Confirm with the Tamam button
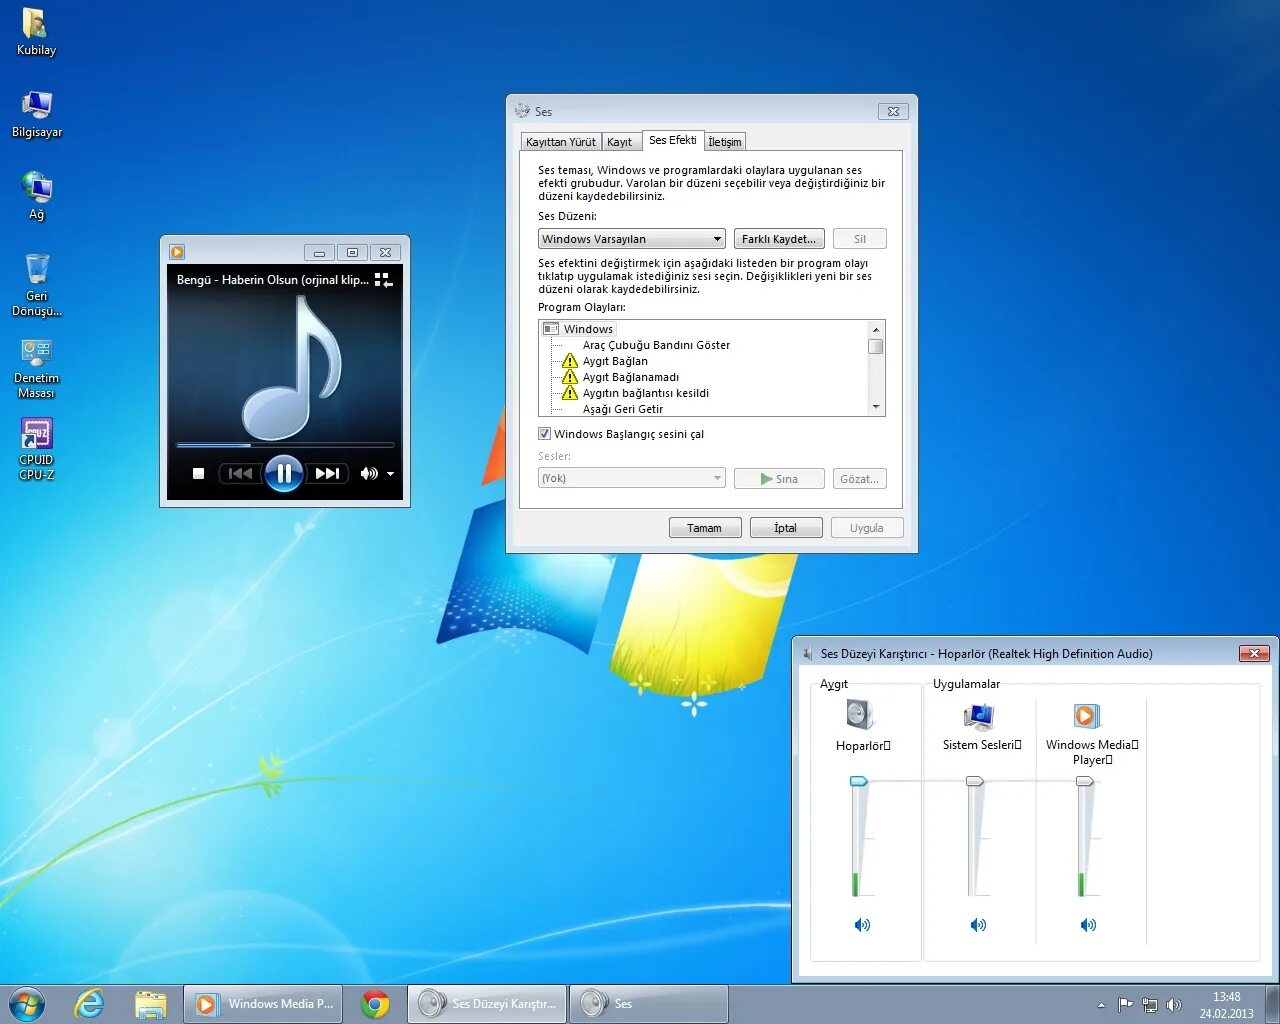Screen dimensions: 1280x1024 click(x=705, y=528)
